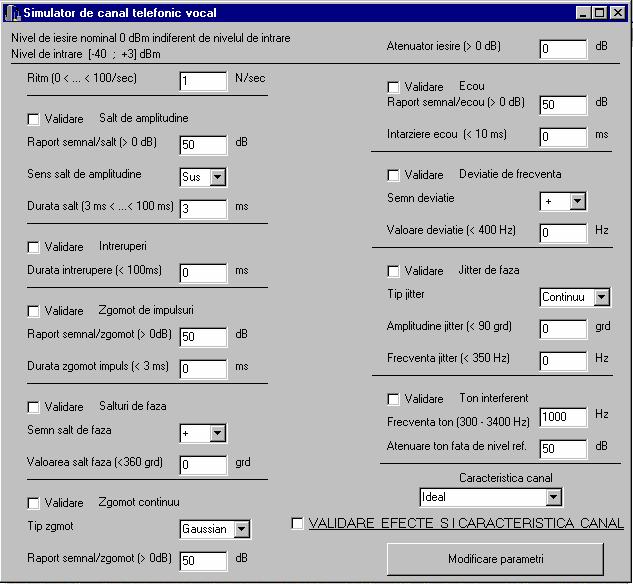Screen dimensions: 633x584
Task: Click Raport semnal/zgomot field under Zgomot de impulsuri
Action: [x=203, y=337]
